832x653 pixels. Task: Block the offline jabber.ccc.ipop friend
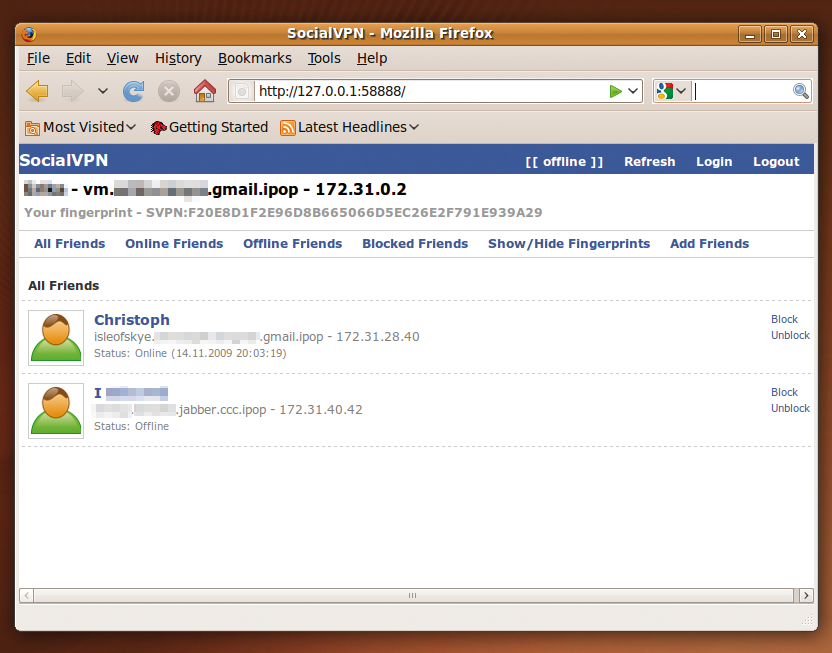pyautogui.click(x=784, y=393)
